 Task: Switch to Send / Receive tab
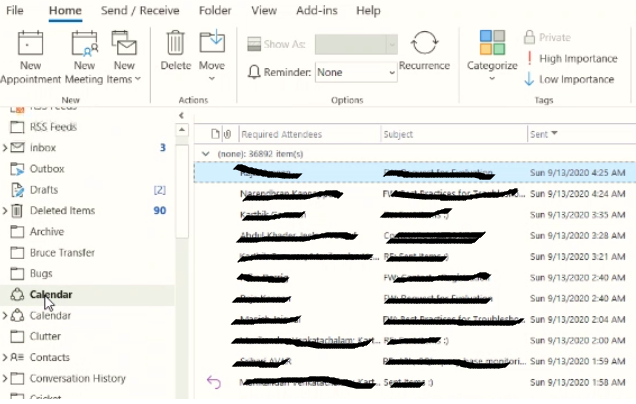(140, 10)
